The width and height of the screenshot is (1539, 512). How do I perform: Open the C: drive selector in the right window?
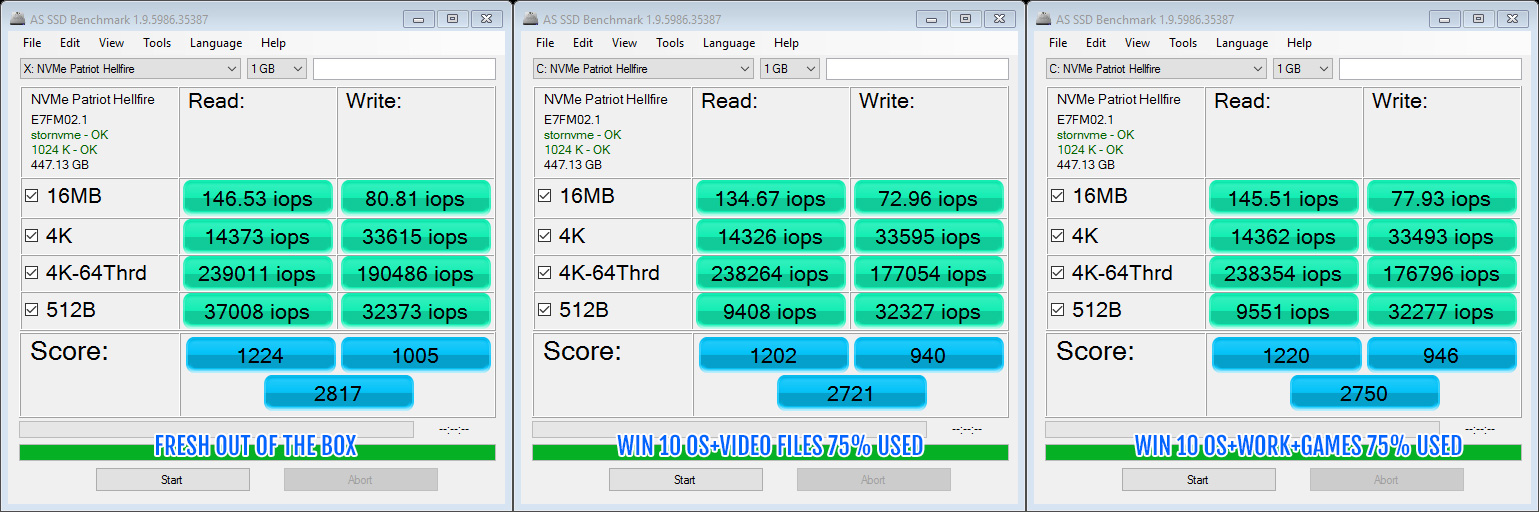point(1156,69)
